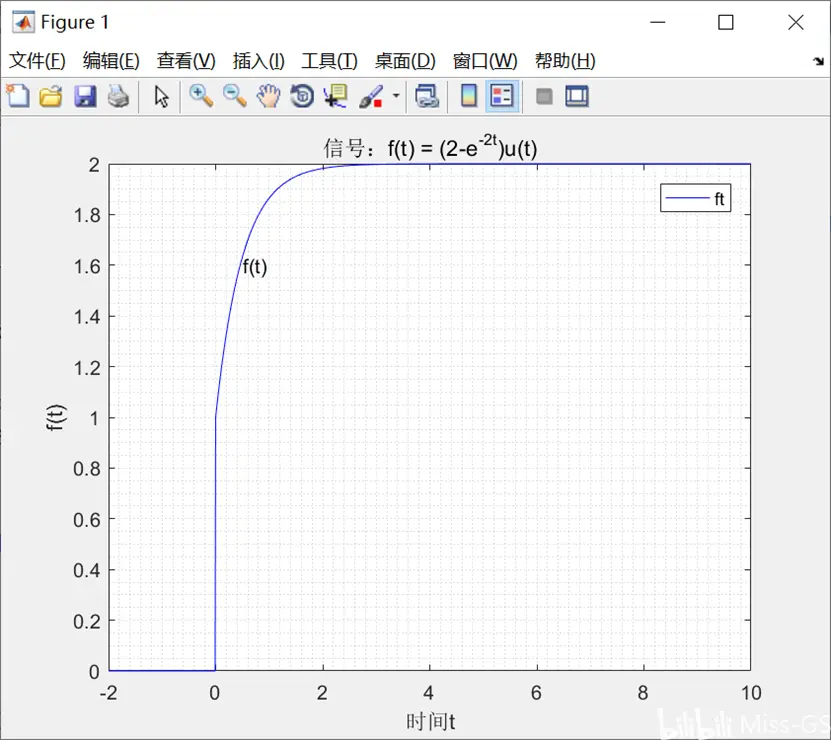Open a file with the folder icon
This screenshot has height=740, width=831.
[x=51, y=96]
